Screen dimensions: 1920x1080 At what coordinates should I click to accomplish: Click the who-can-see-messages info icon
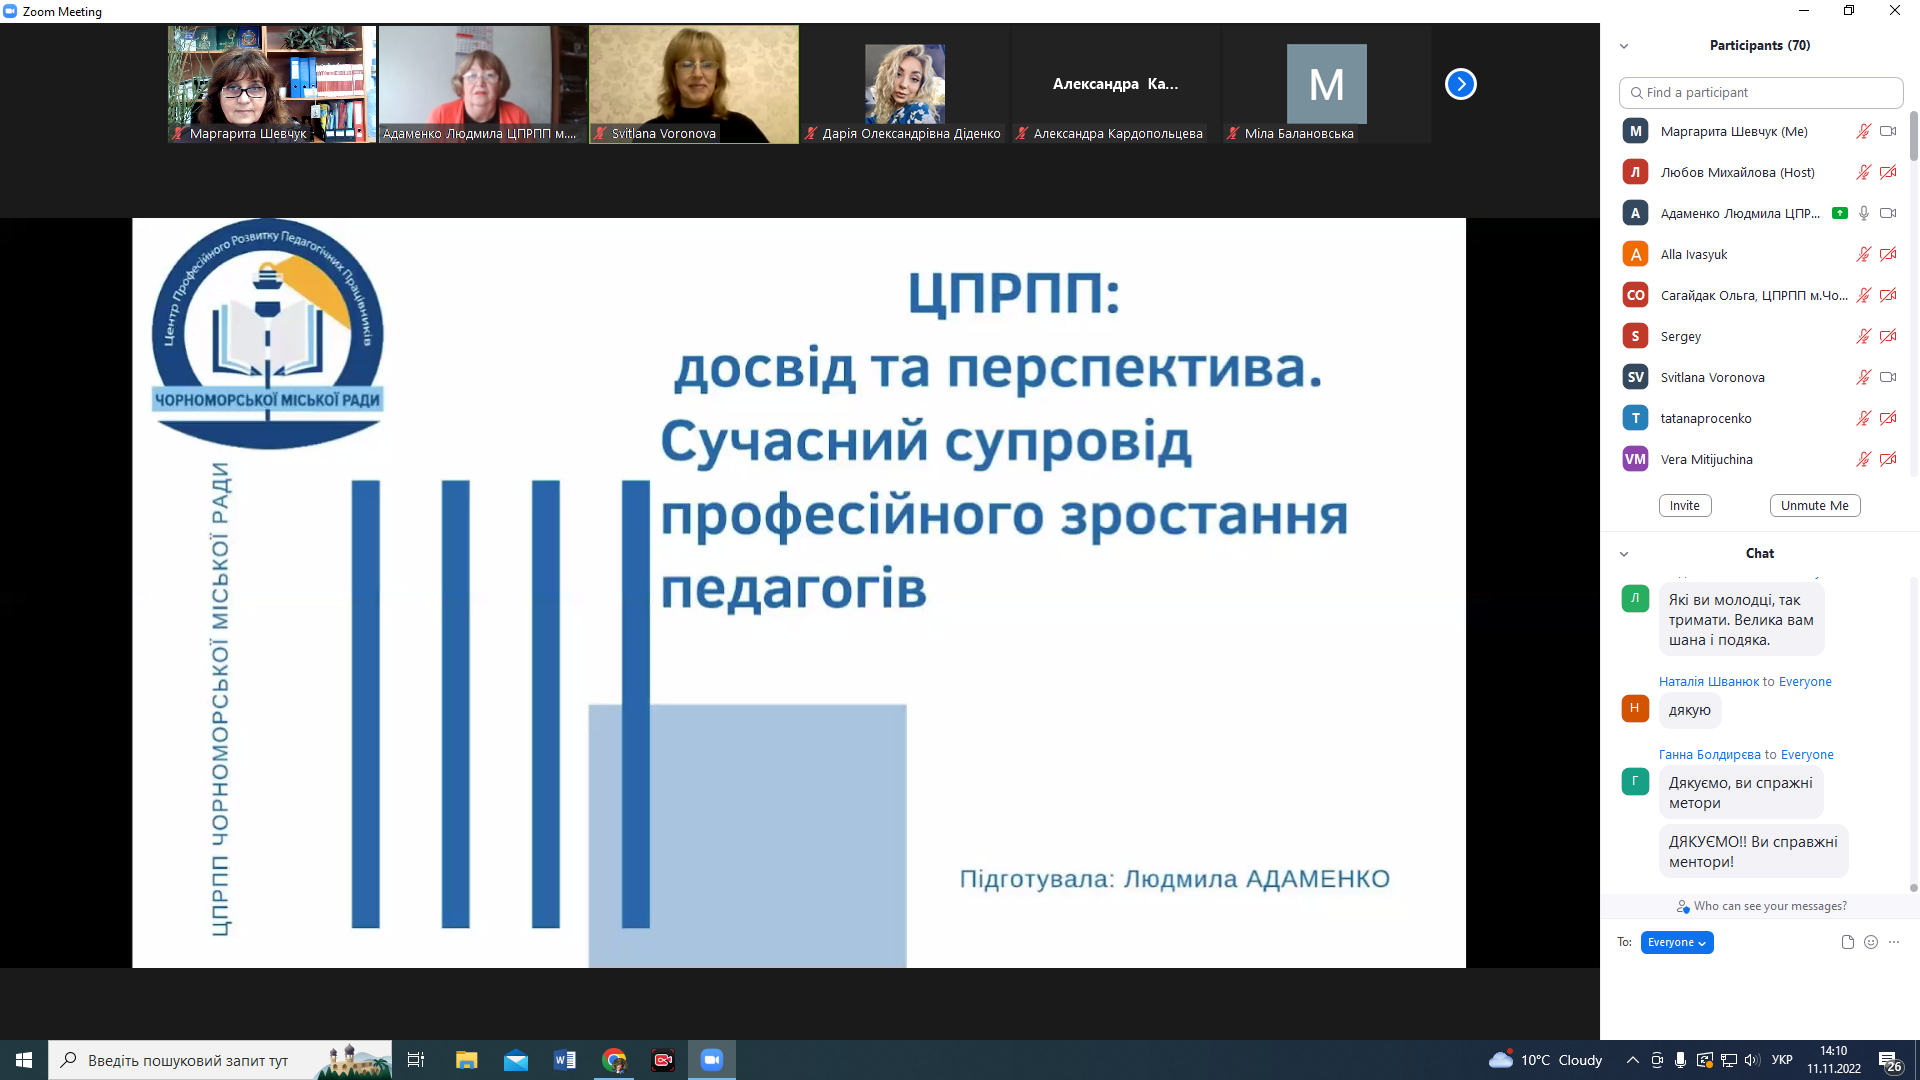click(x=1683, y=906)
